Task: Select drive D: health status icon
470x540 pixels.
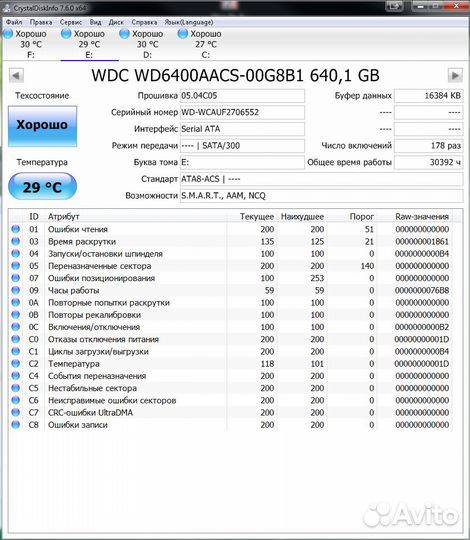Action: [x=124, y=34]
